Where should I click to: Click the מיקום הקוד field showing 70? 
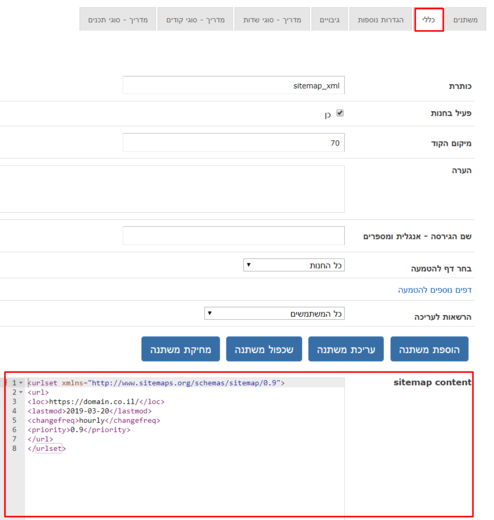[x=234, y=143]
